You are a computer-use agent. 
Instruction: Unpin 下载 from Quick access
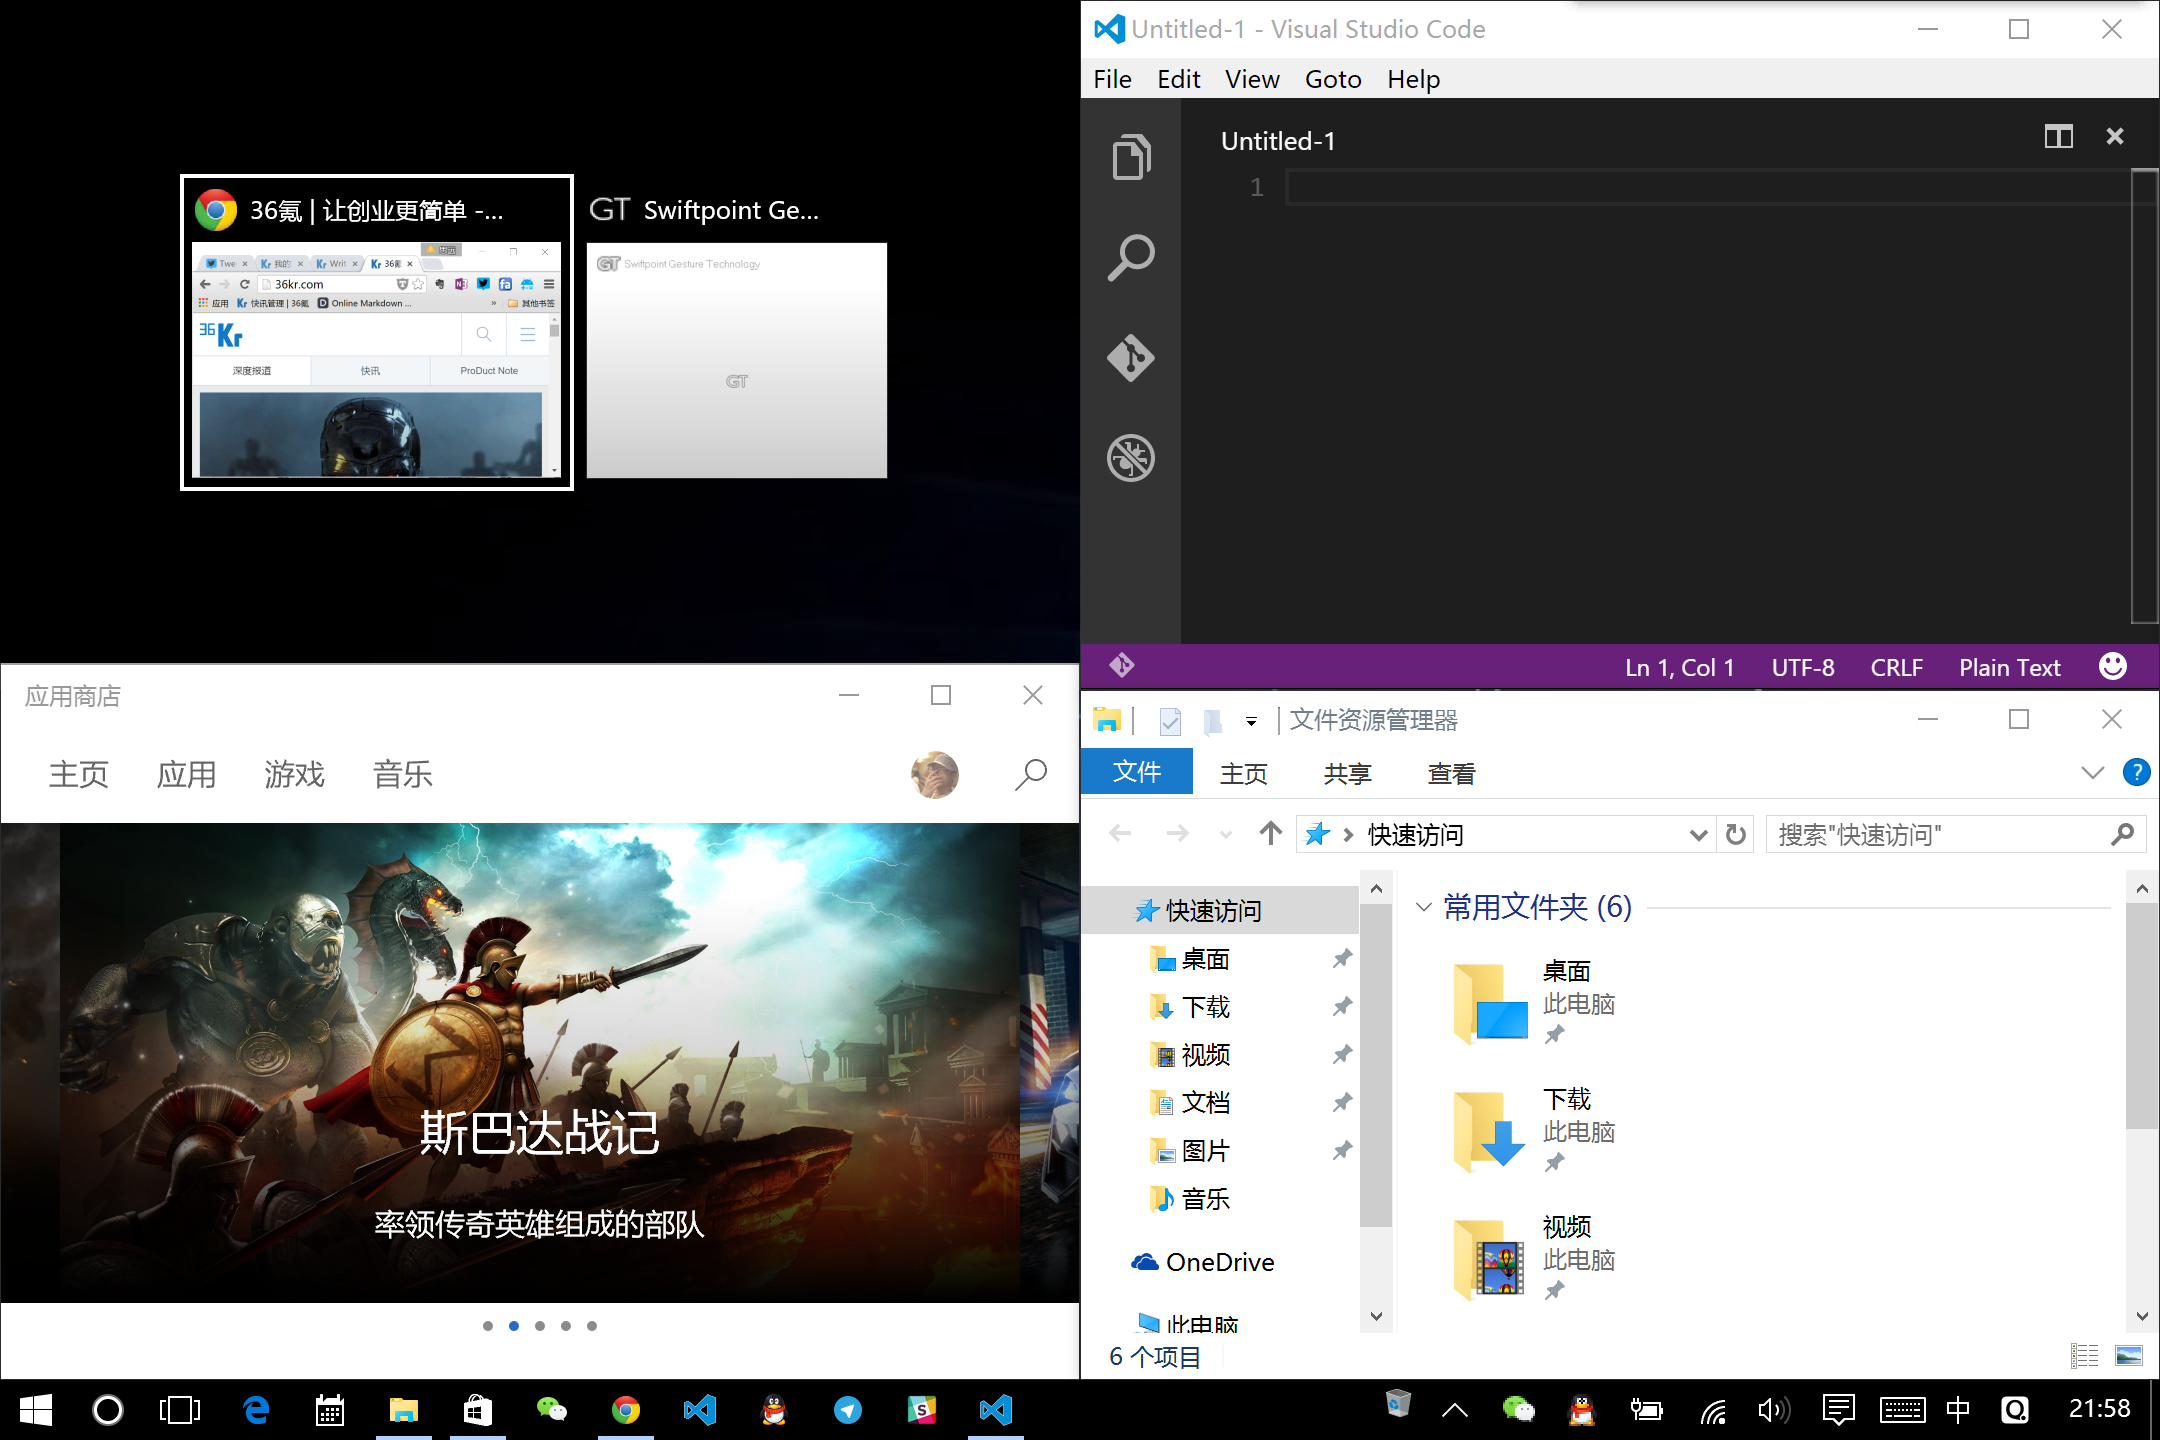tap(1342, 1007)
